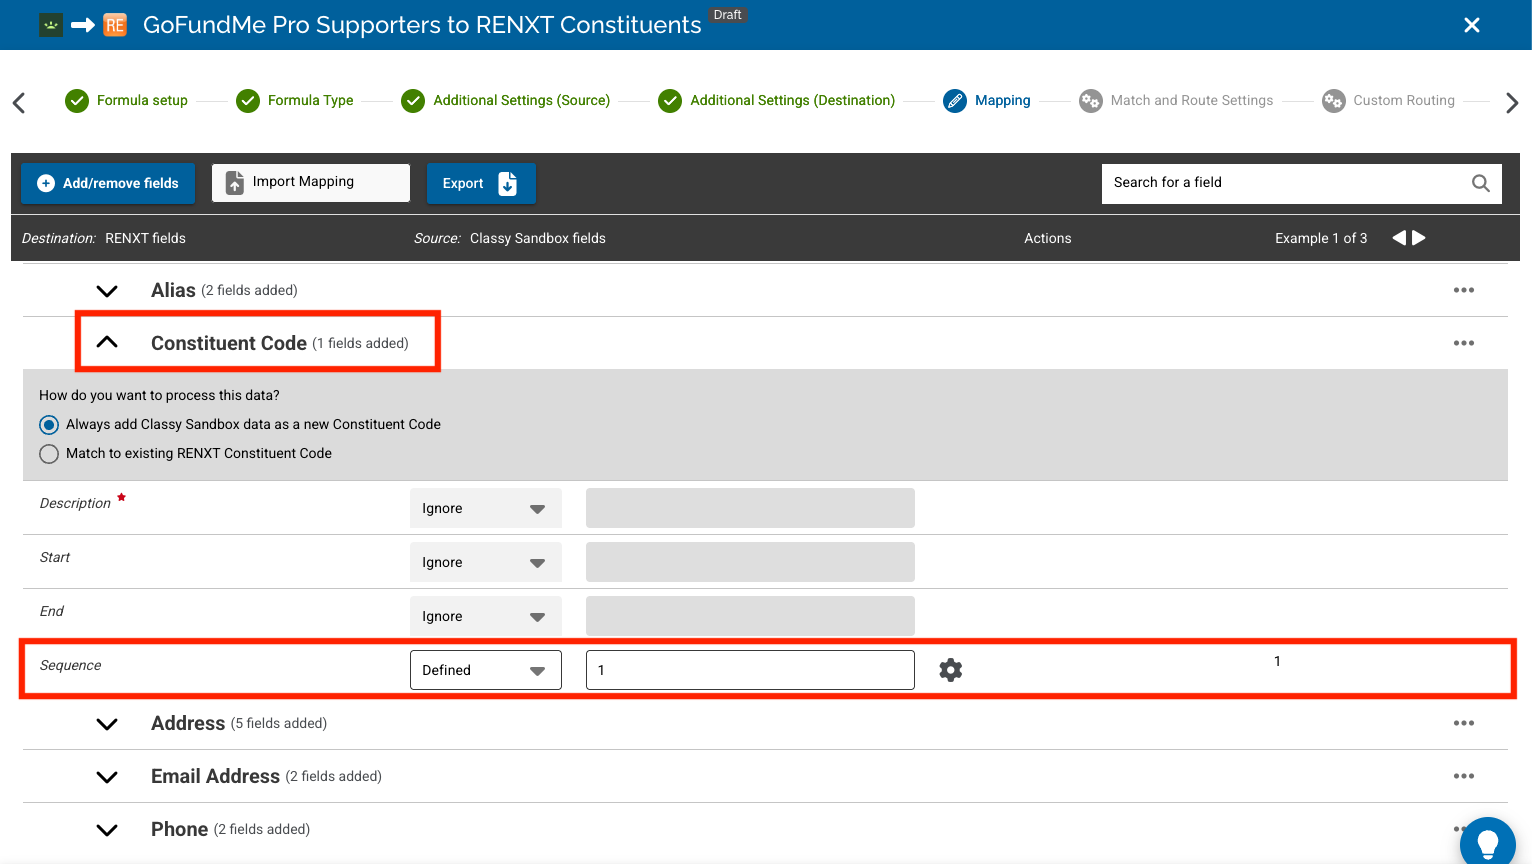The image size is (1532, 864).
Task: Expand the Phone section
Action: [107, 830]
